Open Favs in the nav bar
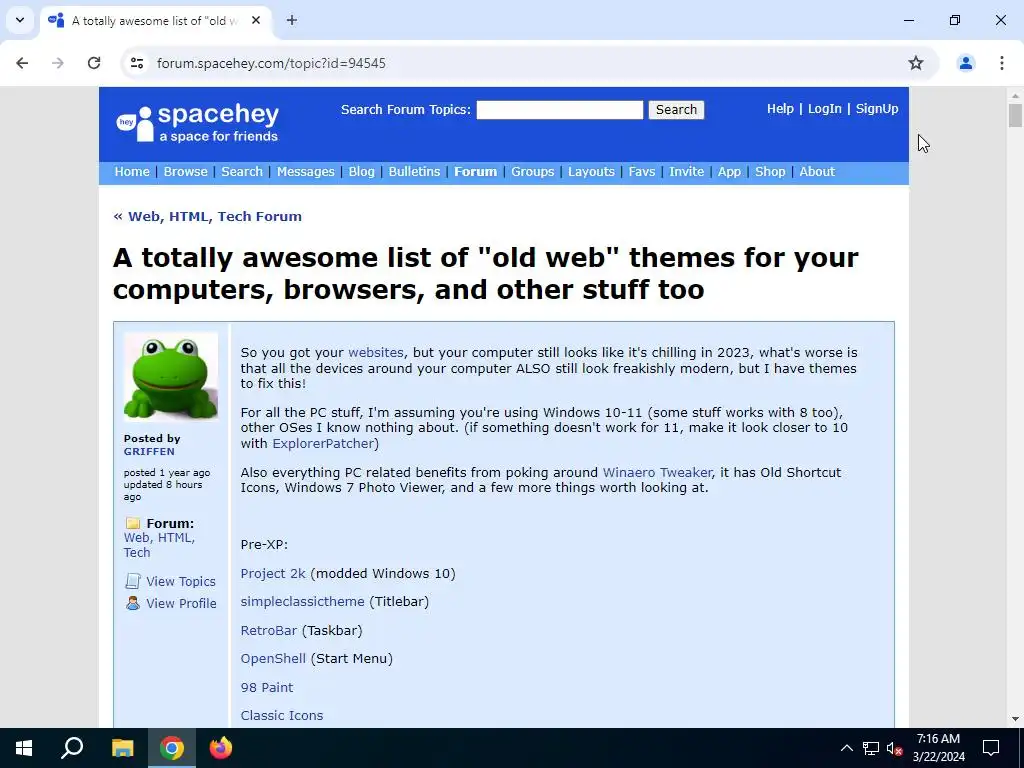Image resolution: width=1024 pixels, height=768 pixels. pyautogui.click(x=641, y=172)
